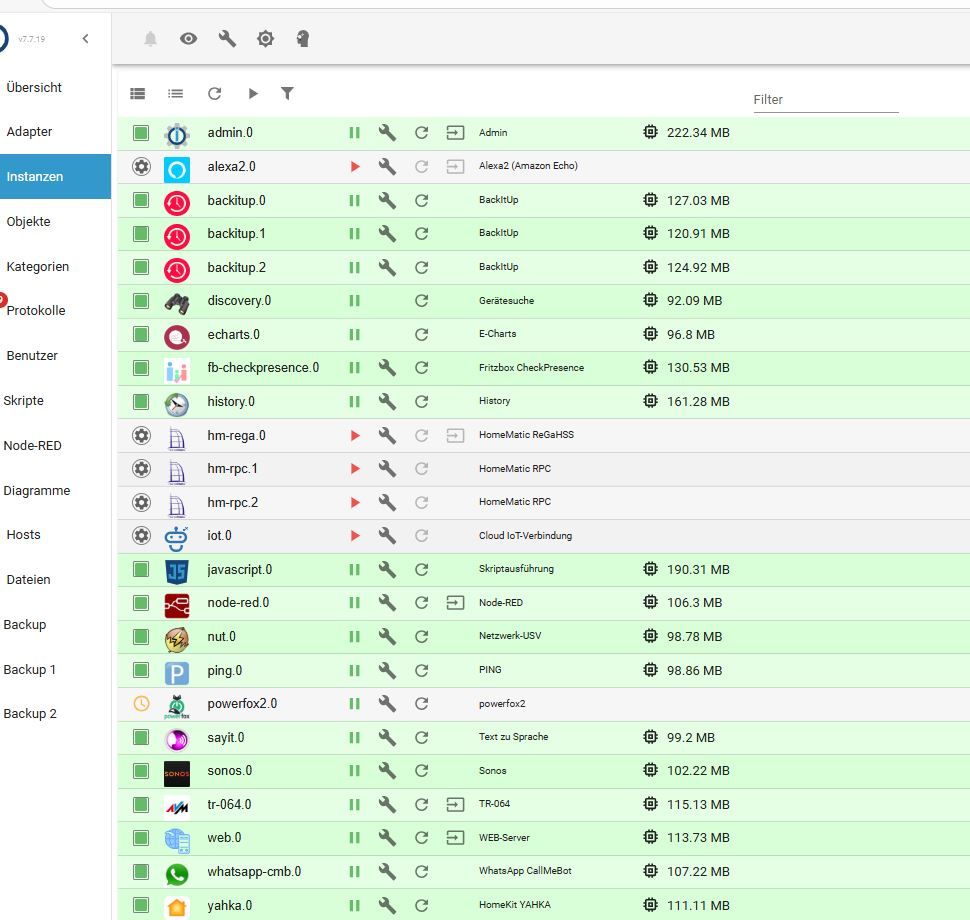Click the green status indicator of sayit.0

click(141, 737)
